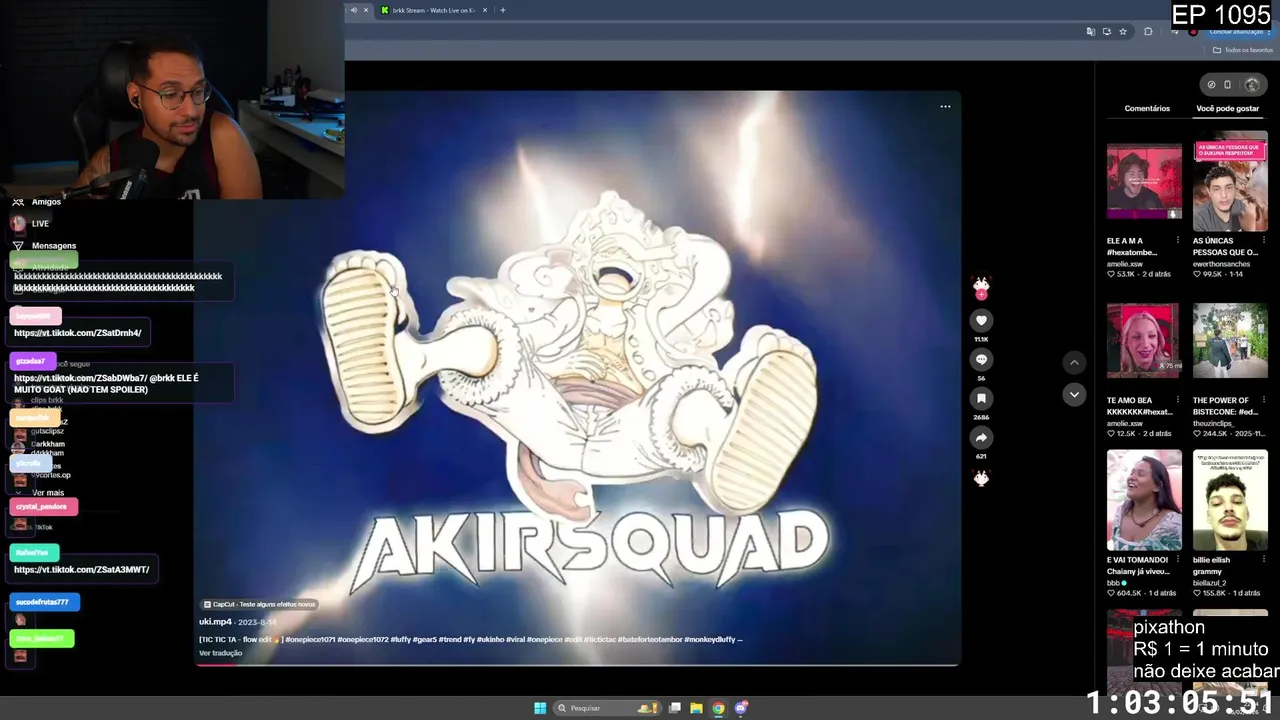
Task: Click the CapCut effects badge
Action: 259,604
